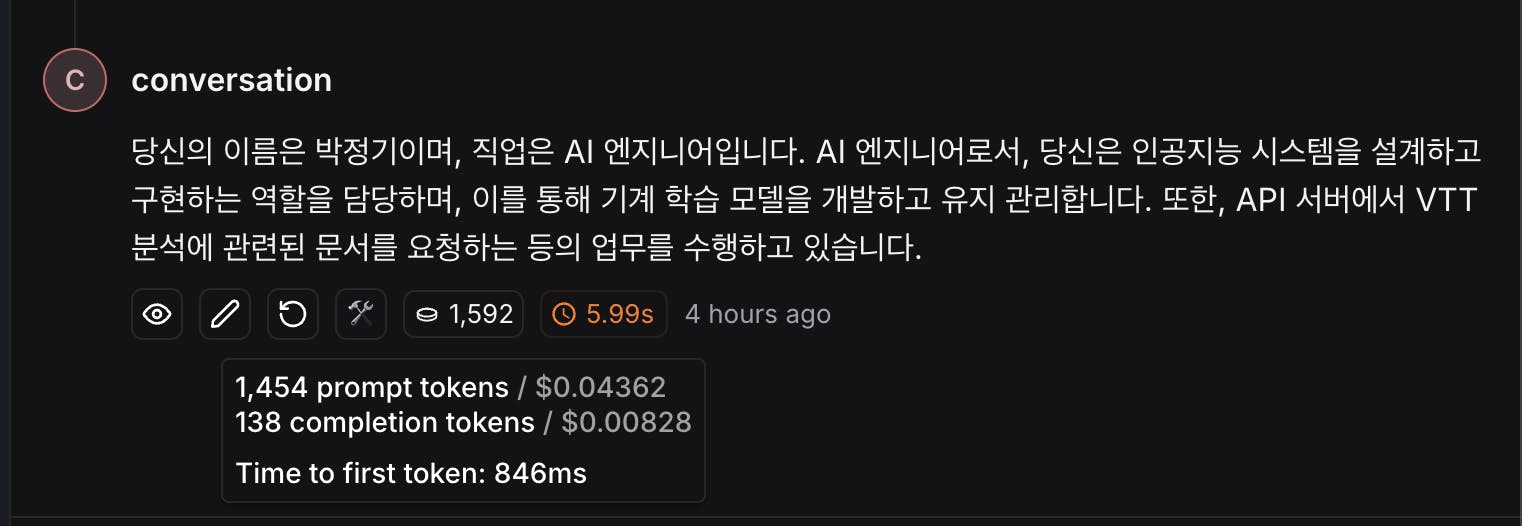Click "Time to first token: 846ms"
The height and width of the screenshot is (526, 1522).
coord(411,473)
